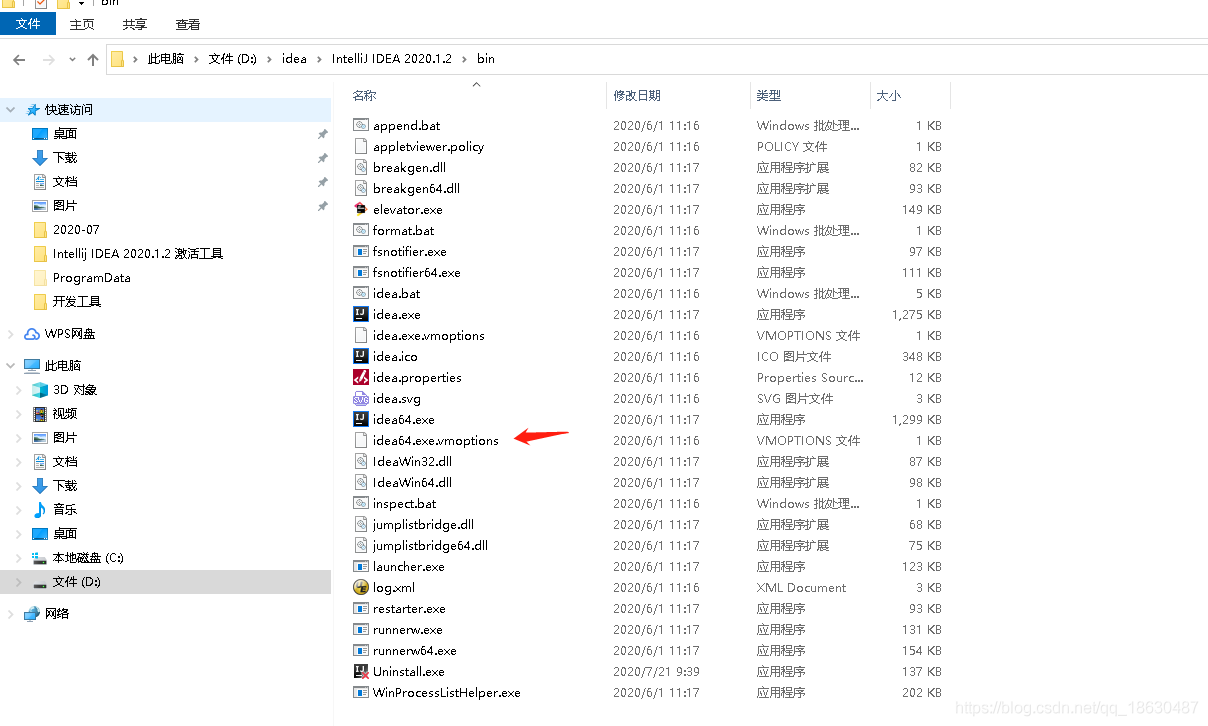
Task: Collapse the 快速访问 tree node
Action: [11, 109]
